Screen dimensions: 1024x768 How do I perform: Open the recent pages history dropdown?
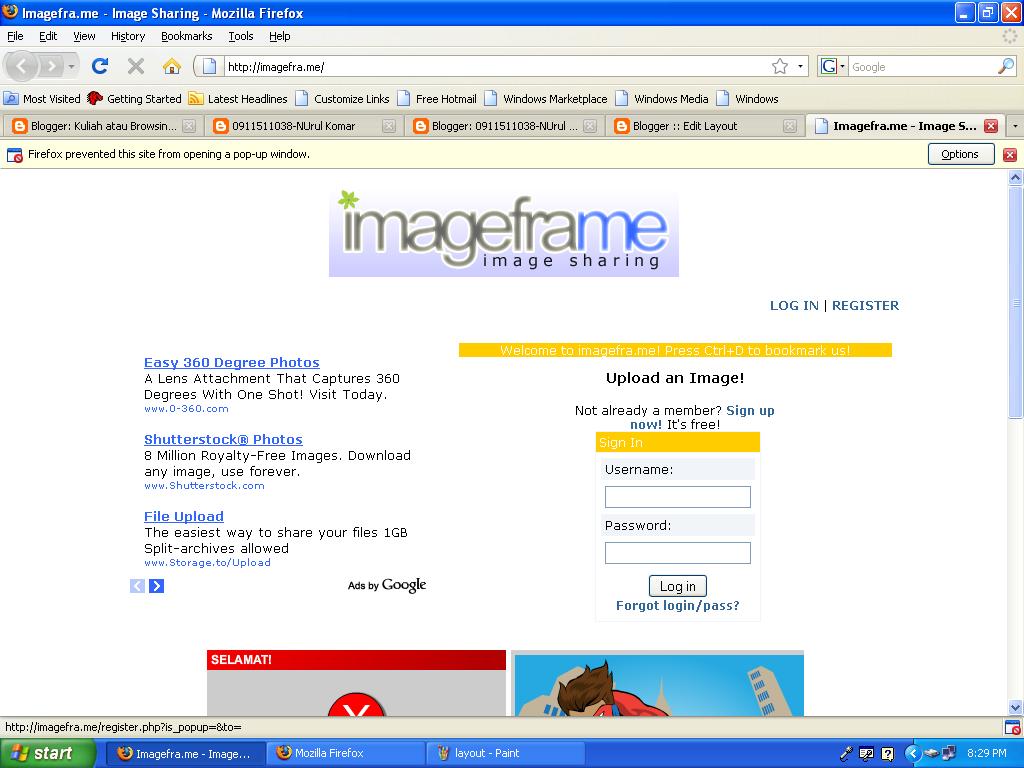pyautogui.click(x=71, y=66)
